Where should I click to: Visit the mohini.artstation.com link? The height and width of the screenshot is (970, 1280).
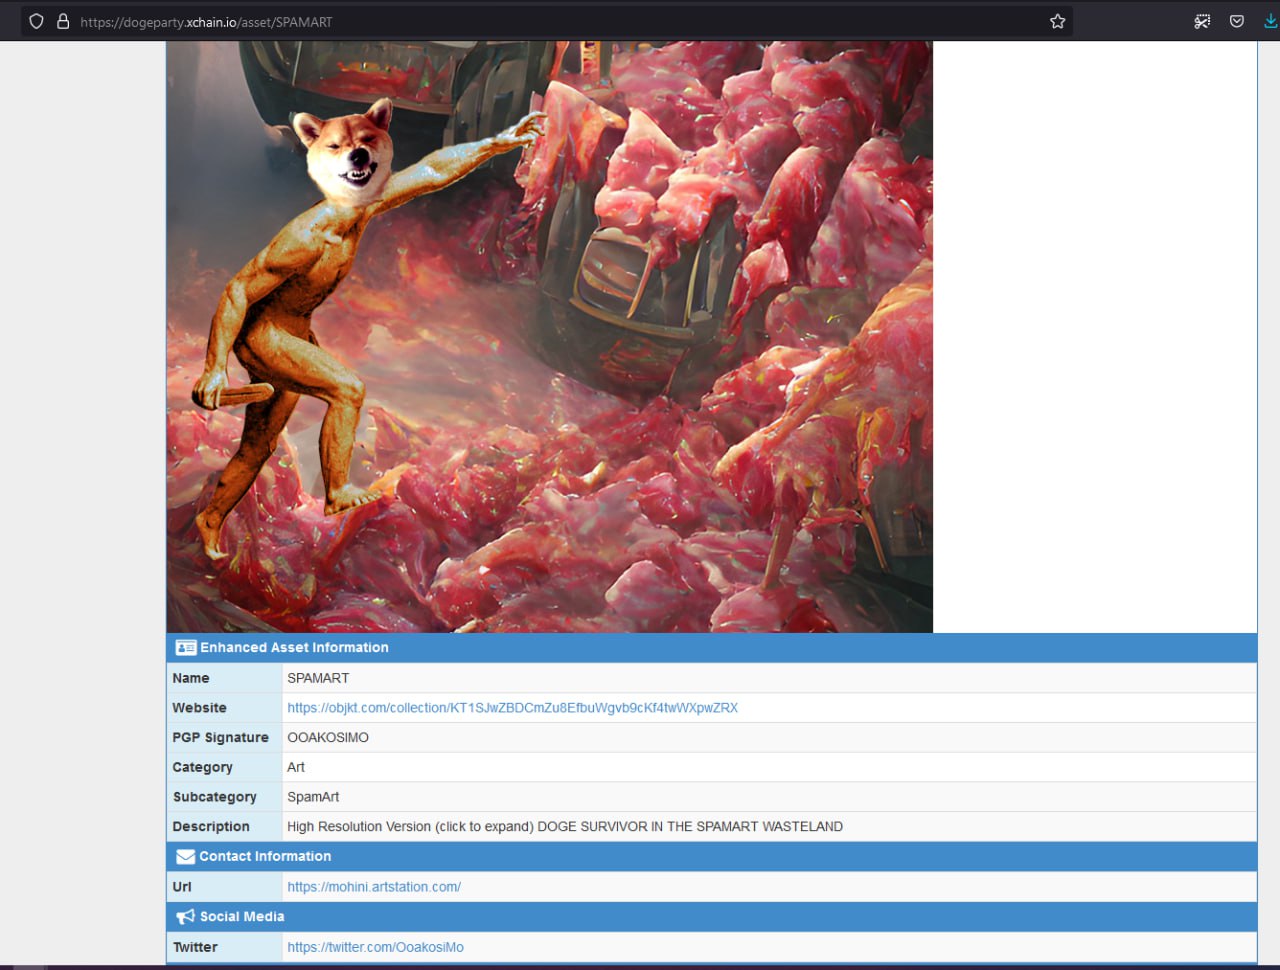click(374, 886)
